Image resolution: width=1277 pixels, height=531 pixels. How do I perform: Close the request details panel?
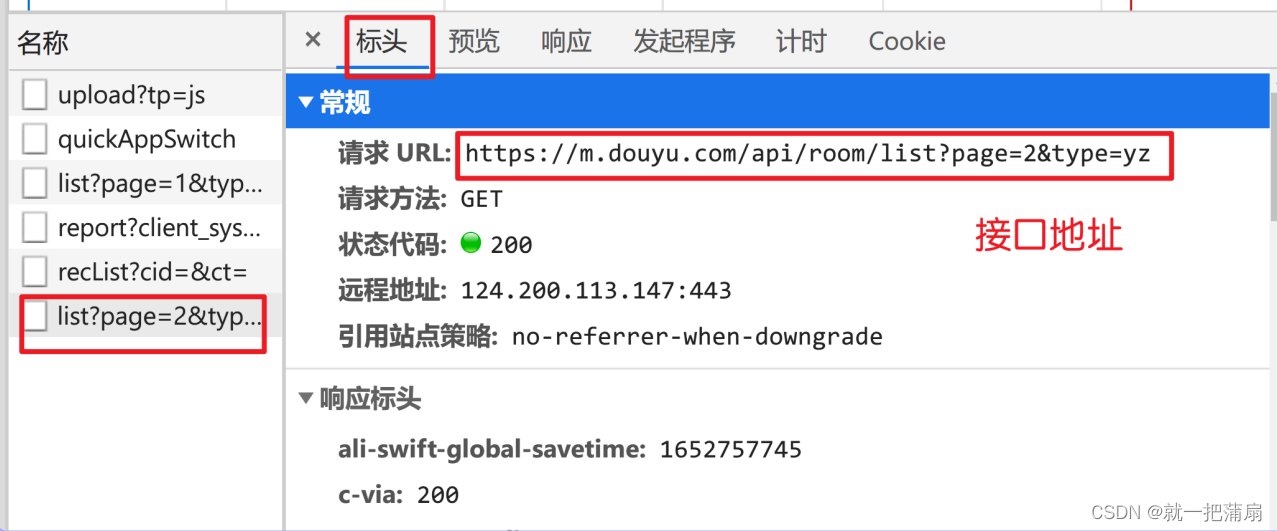tap(313, 40)
